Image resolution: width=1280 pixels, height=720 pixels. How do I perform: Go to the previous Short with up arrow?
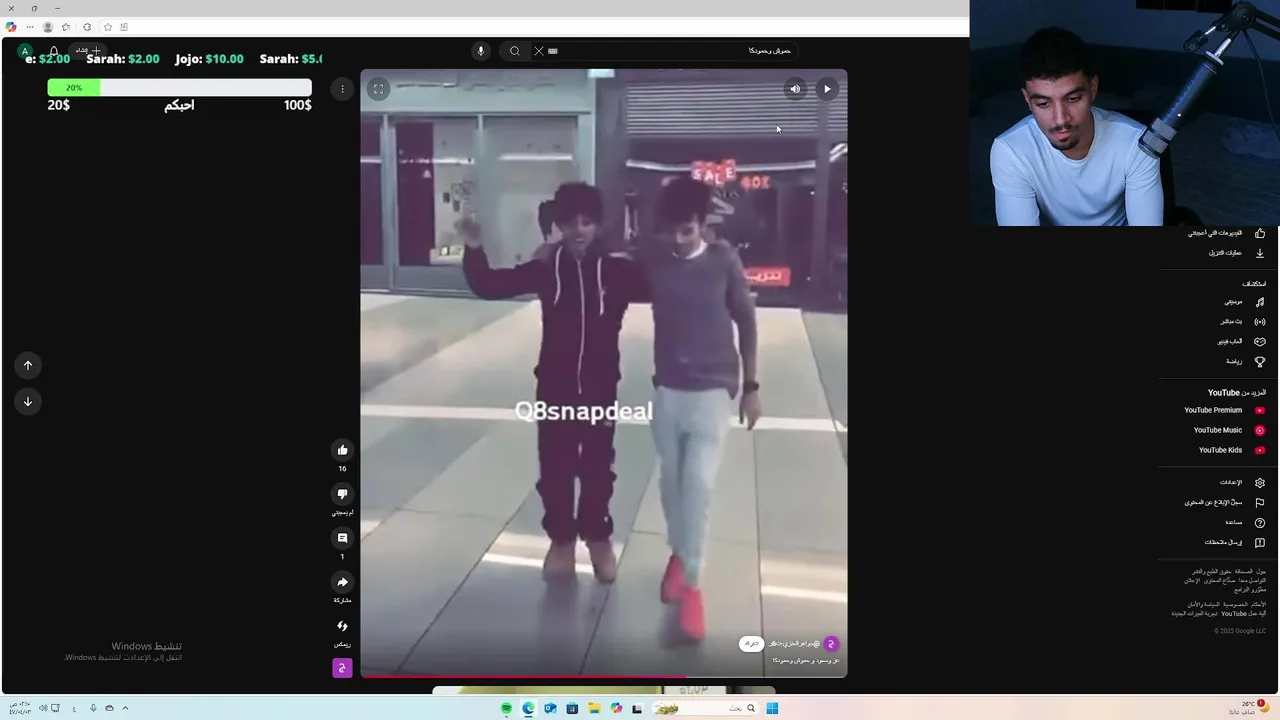pyautogui.click(x=28, y=365)
